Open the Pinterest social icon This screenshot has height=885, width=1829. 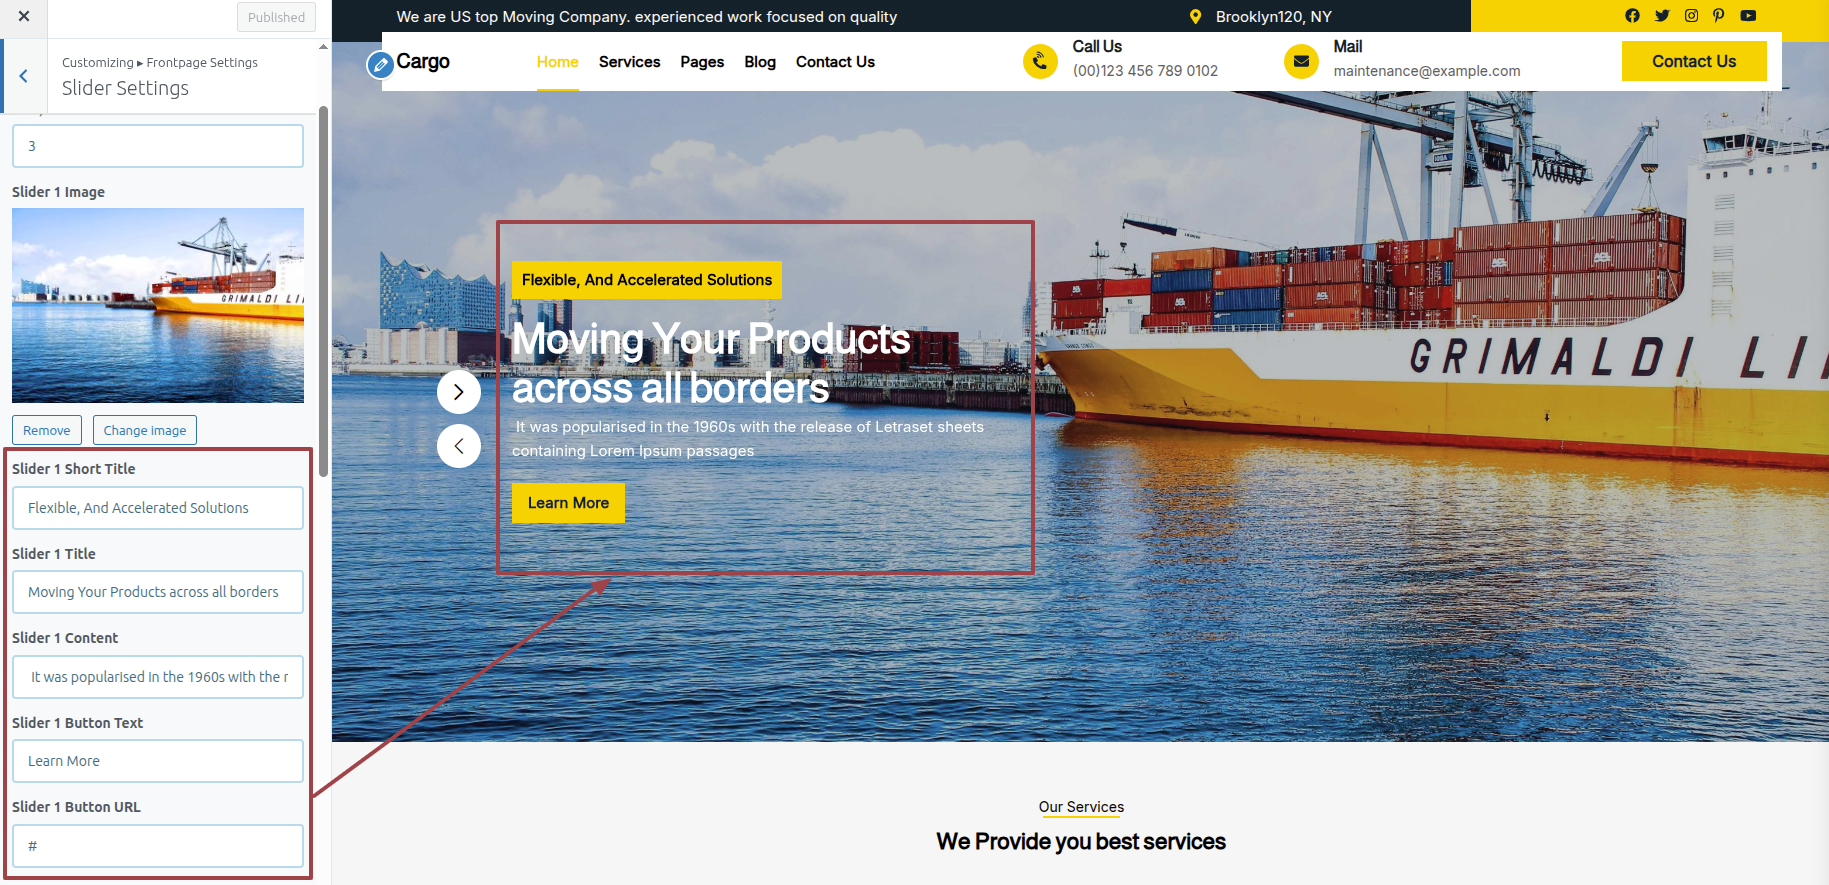pyautogui.click(x=1719, y=15)
